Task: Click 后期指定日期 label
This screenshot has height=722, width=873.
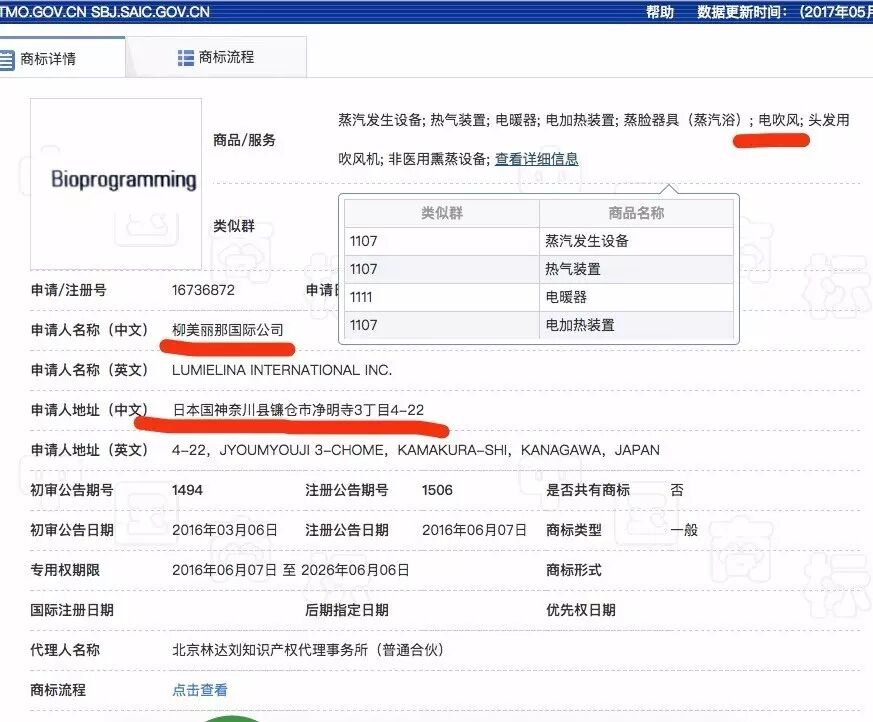Action: [x=347, y=610]
